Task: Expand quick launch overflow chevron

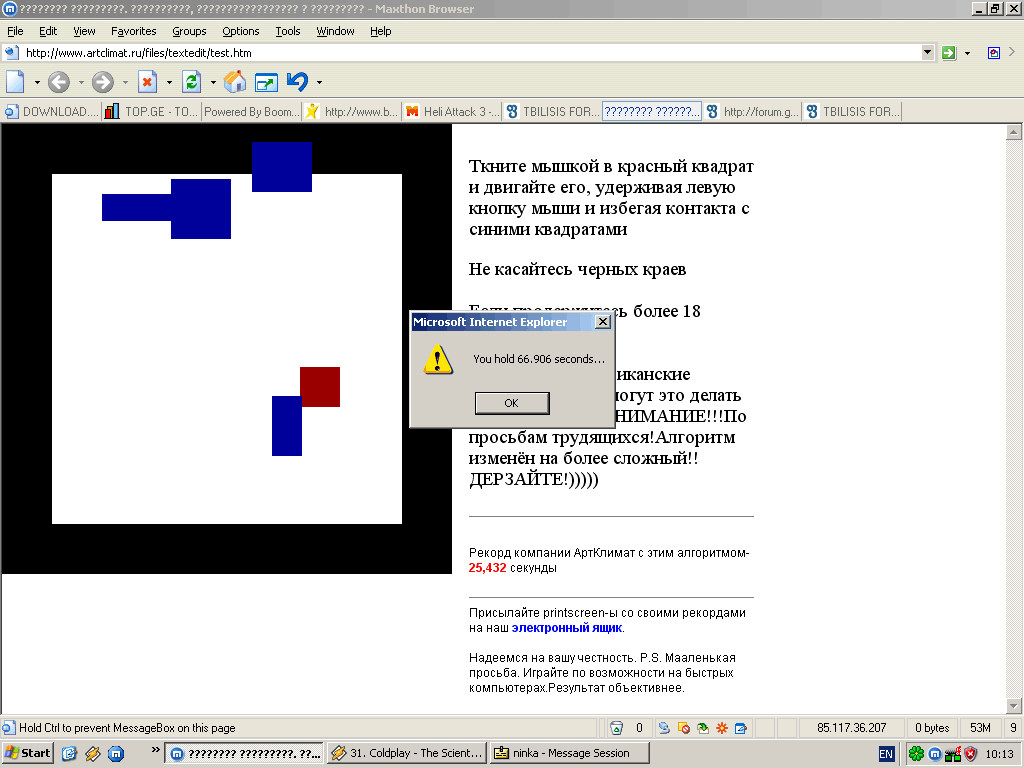Action: point(155,750)
